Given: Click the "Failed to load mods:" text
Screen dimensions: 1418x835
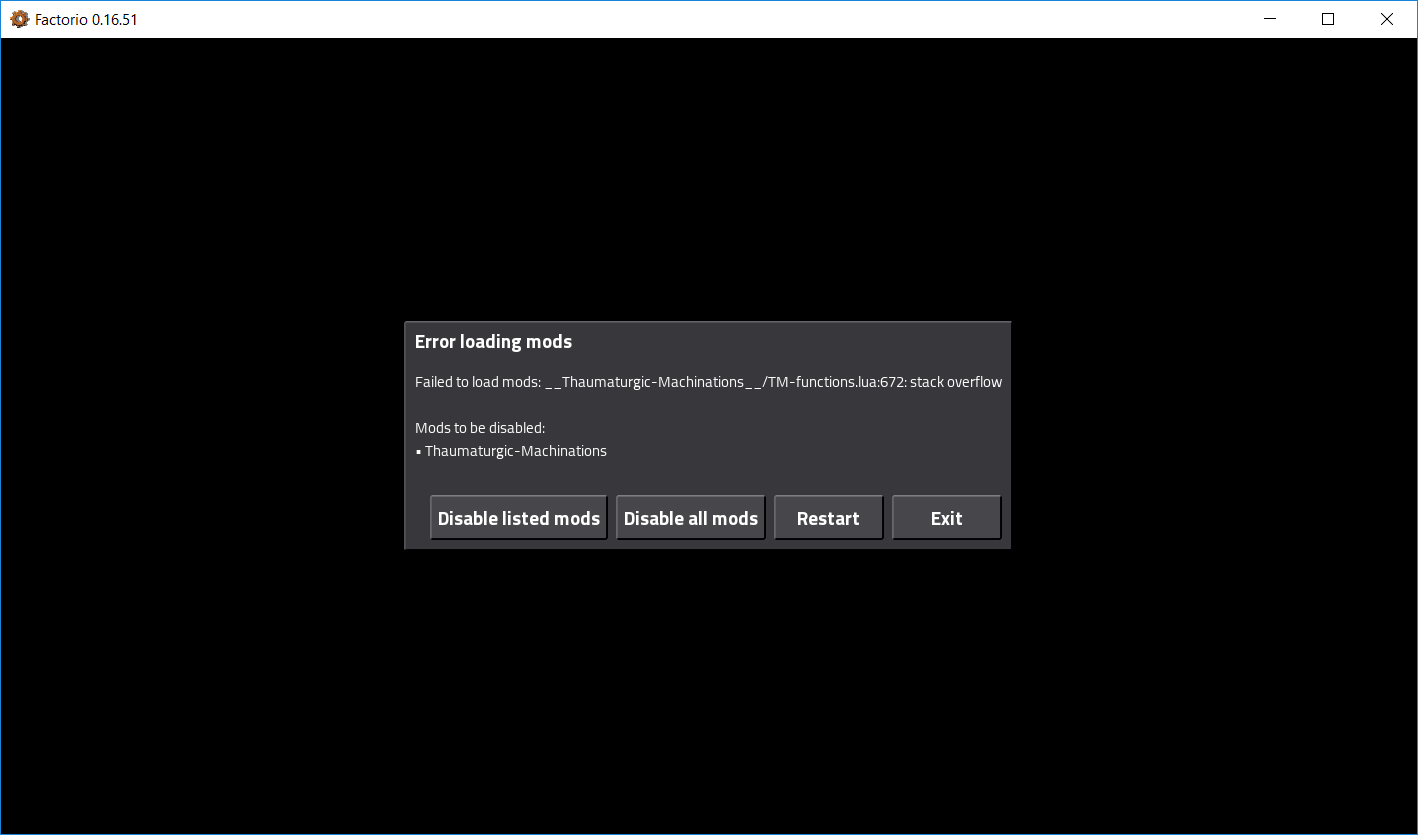Looking at the screenshot, I should tap(477, 381).
